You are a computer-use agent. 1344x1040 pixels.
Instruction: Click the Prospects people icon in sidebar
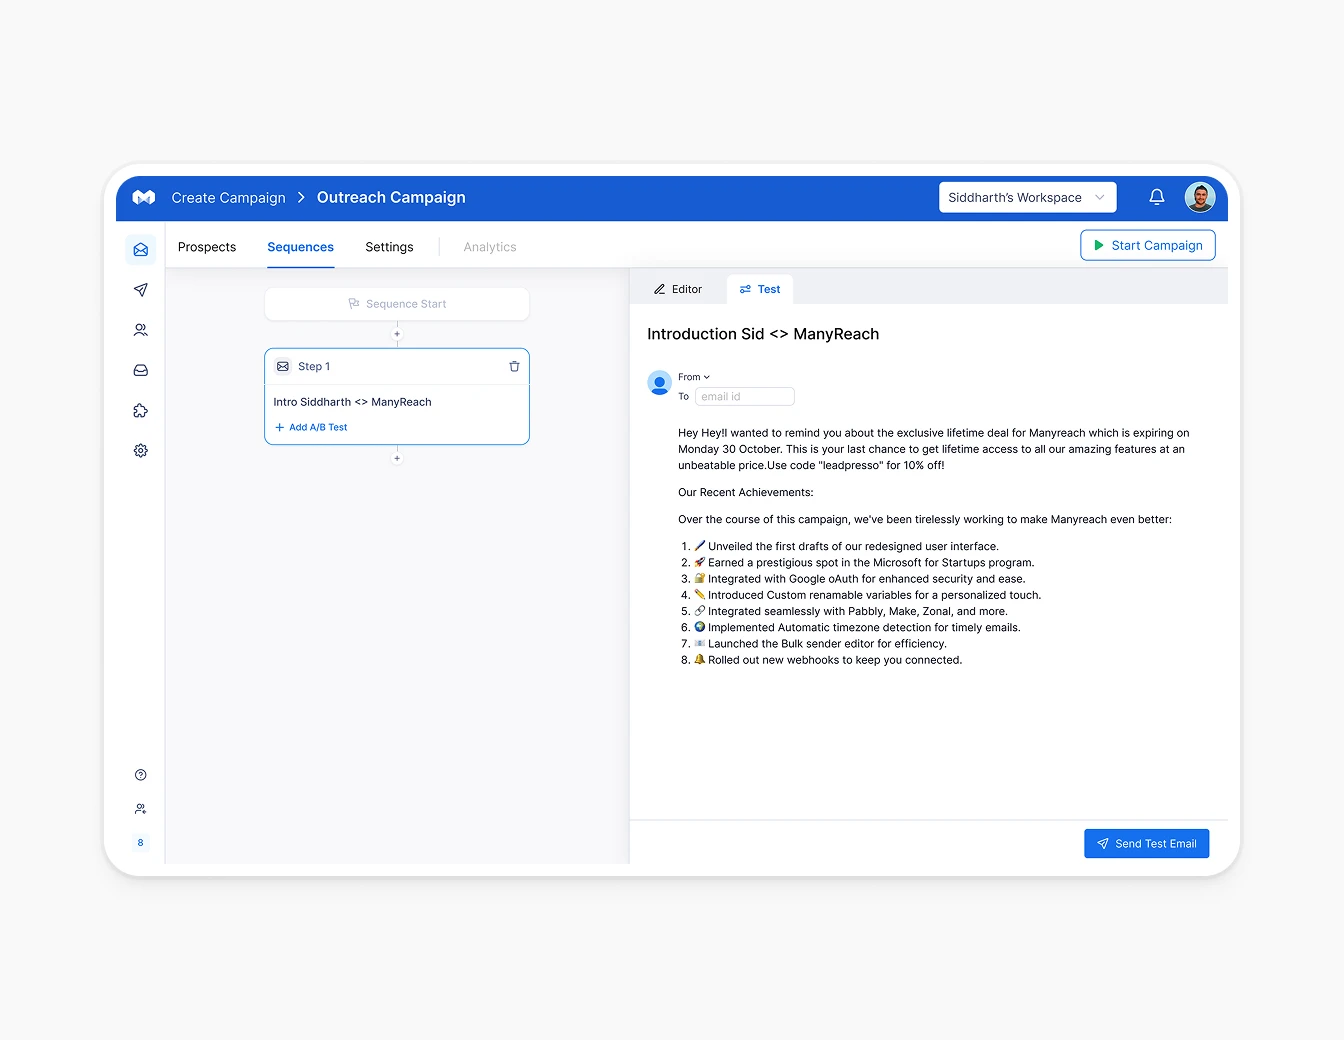point(140,330)
